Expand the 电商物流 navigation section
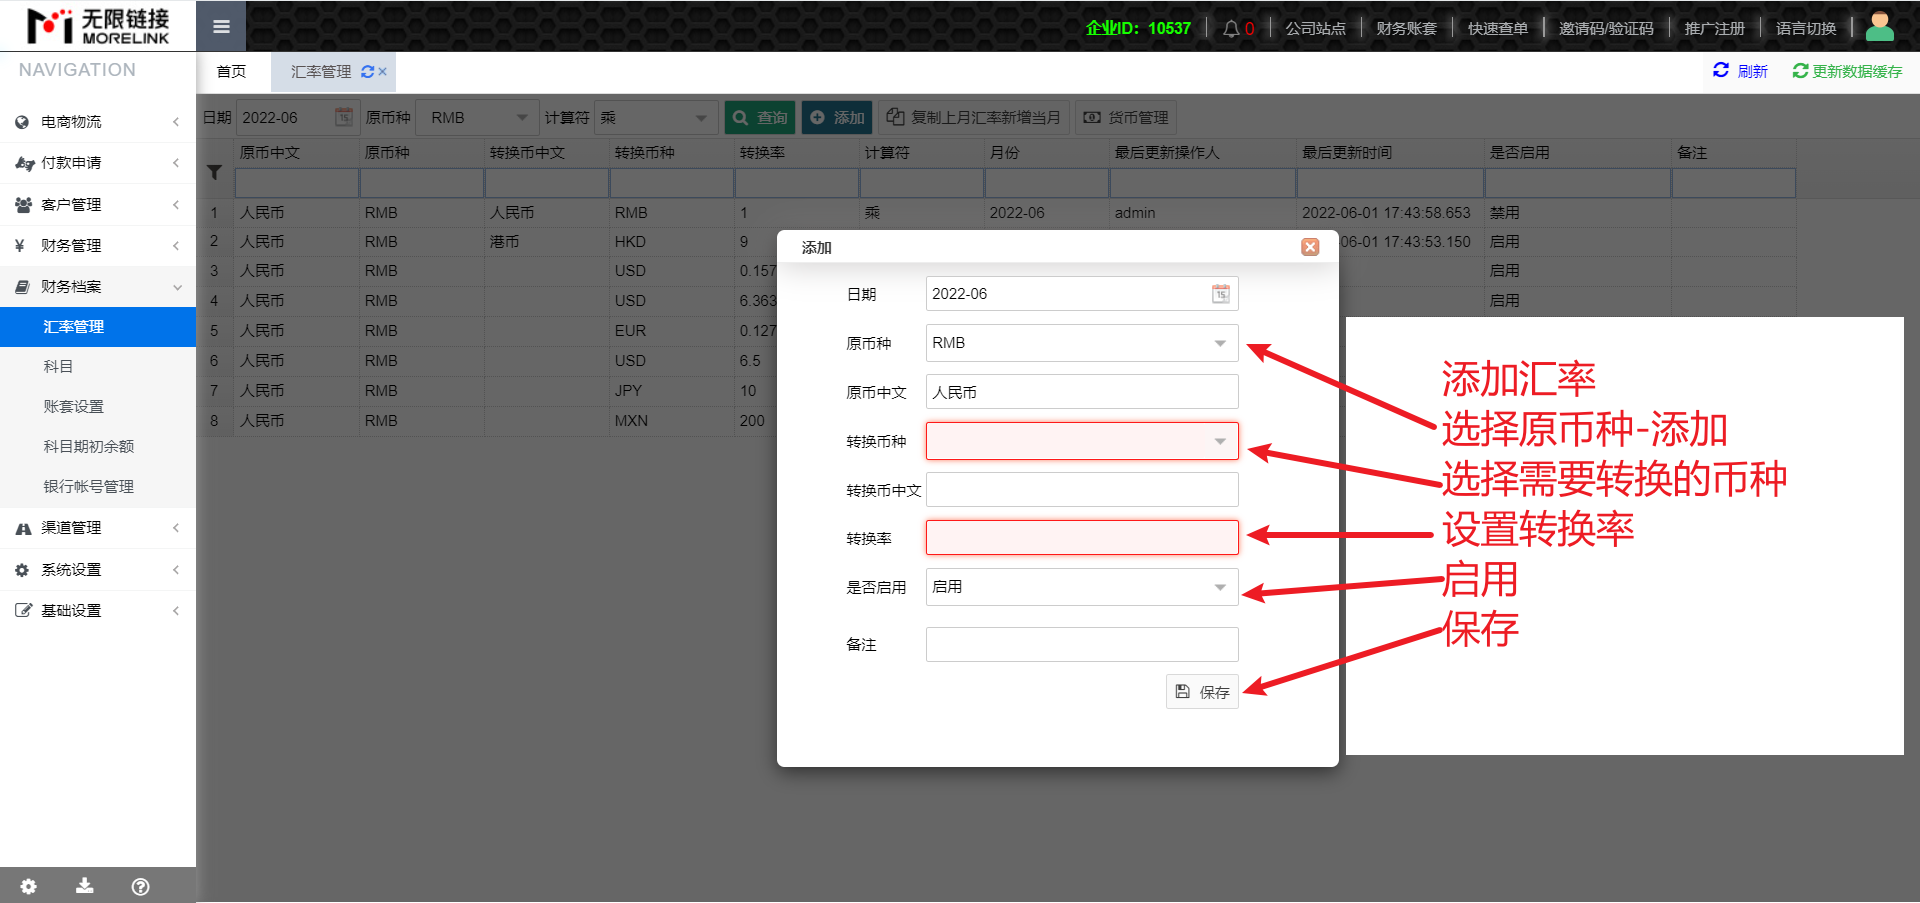Screen dimensions: 1920x903 (98, 122)
